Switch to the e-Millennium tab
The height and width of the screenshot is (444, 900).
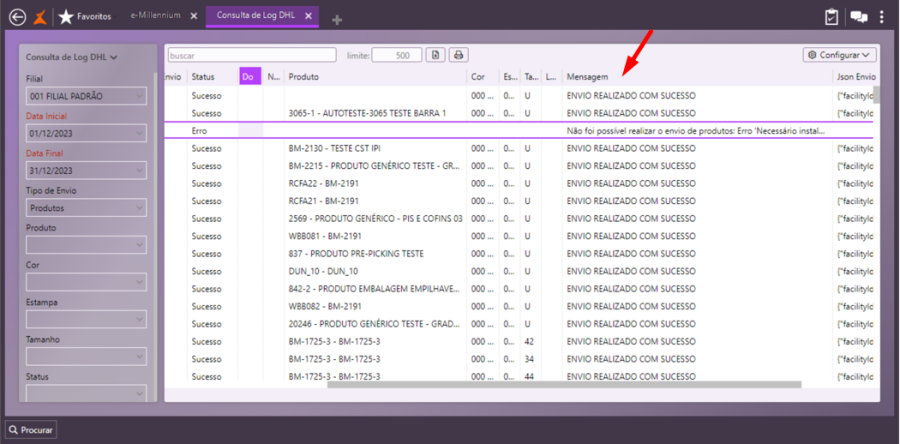(x=156, y=16)
